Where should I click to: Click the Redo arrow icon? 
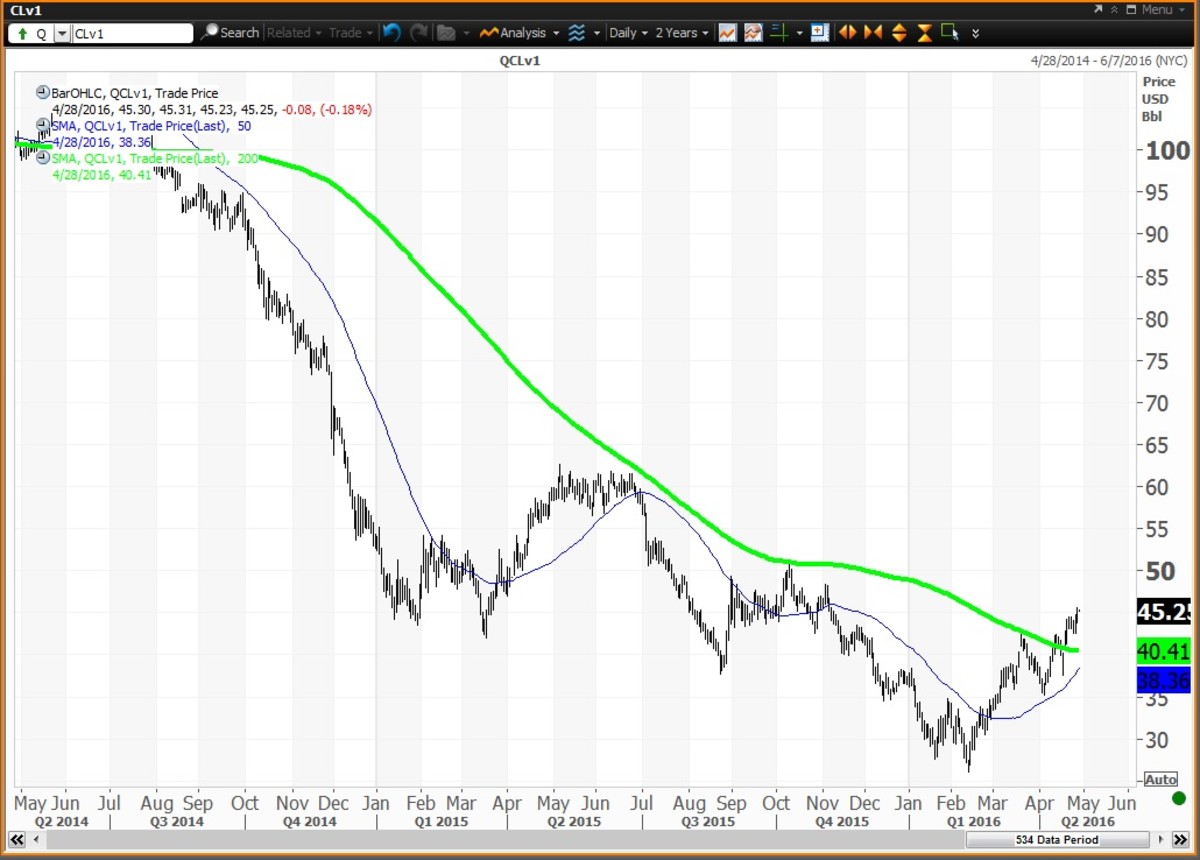(417, 32)
